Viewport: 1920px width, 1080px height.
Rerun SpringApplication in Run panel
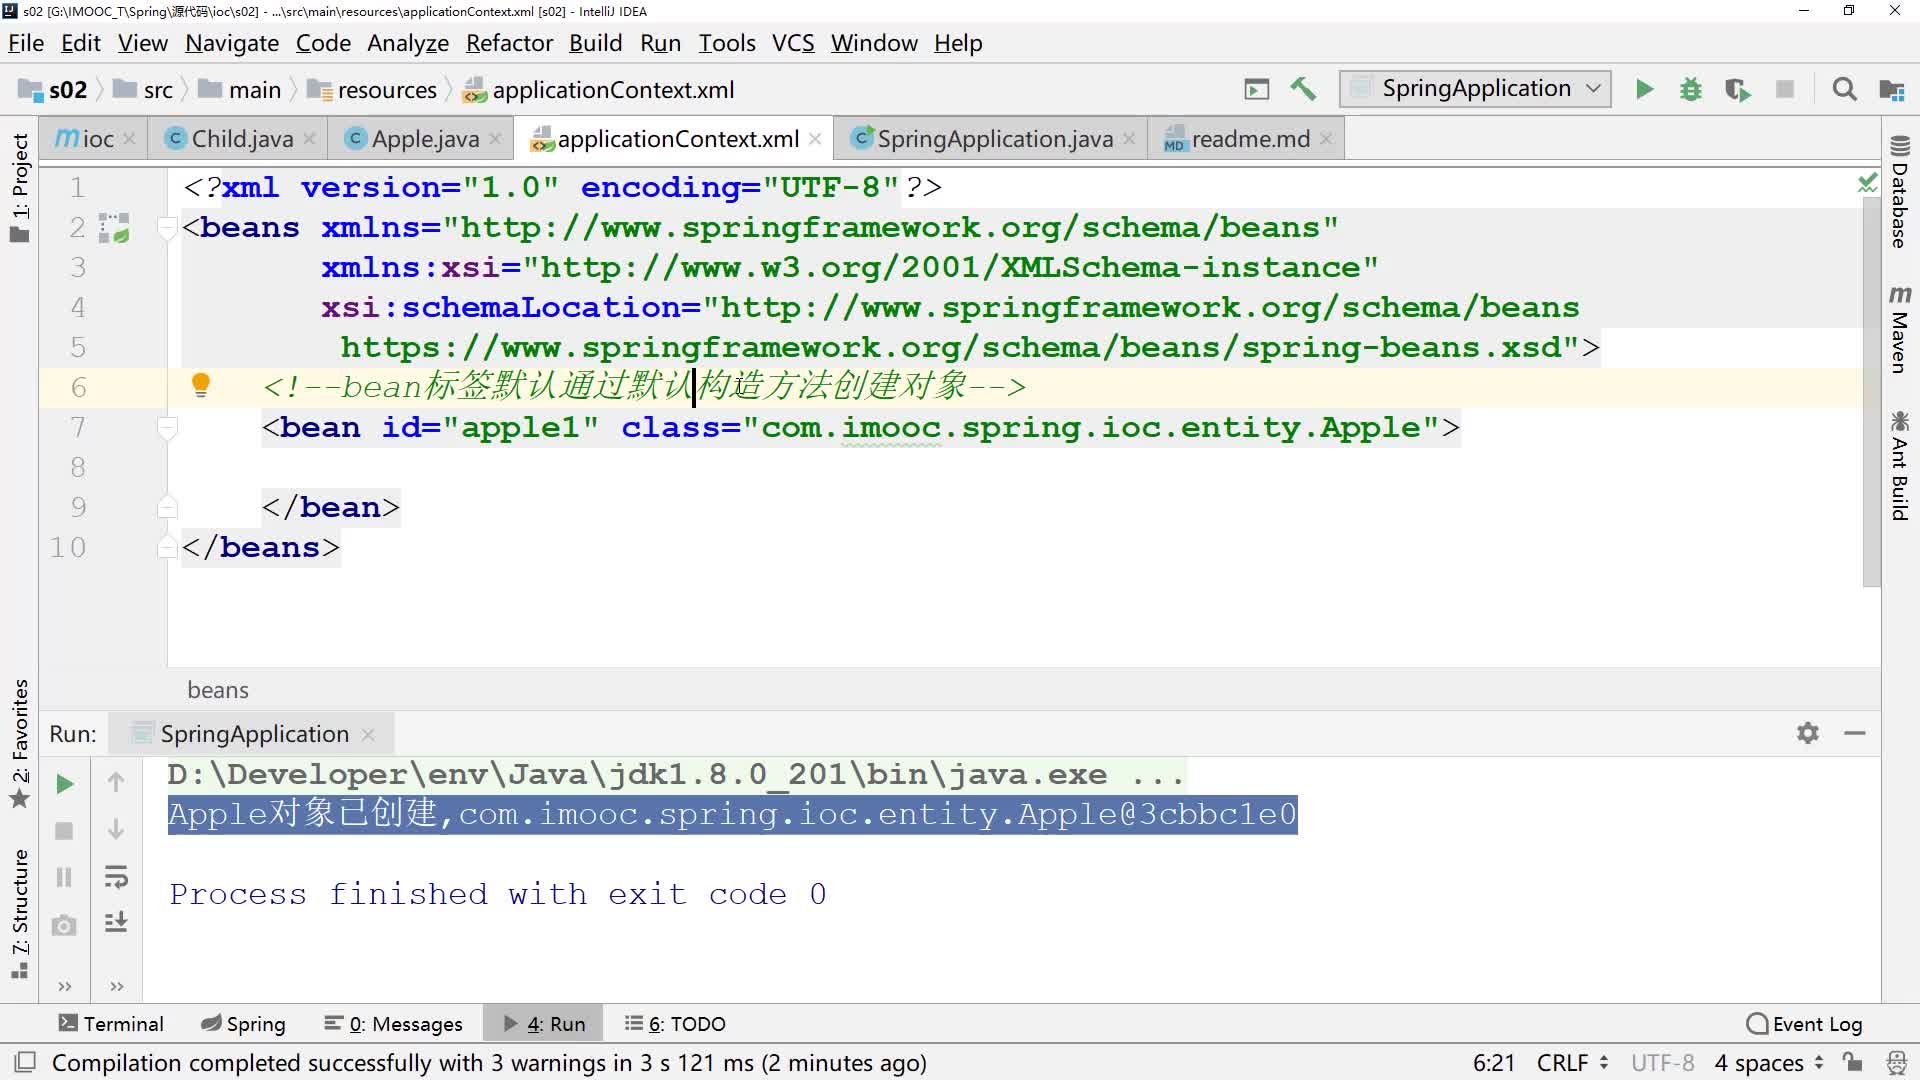coord(65,784)
